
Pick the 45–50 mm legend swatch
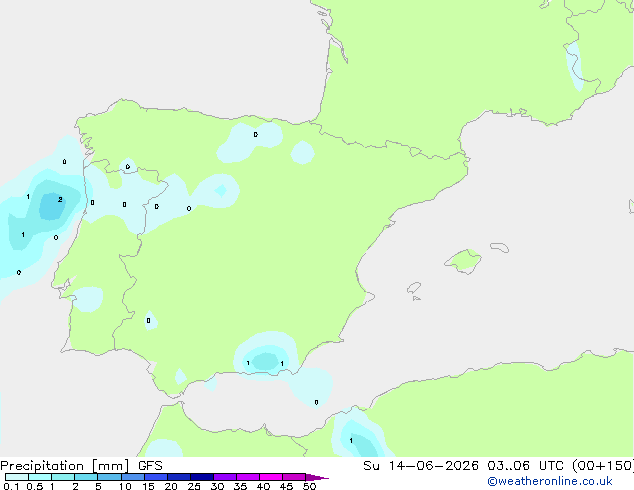(294, 477)
